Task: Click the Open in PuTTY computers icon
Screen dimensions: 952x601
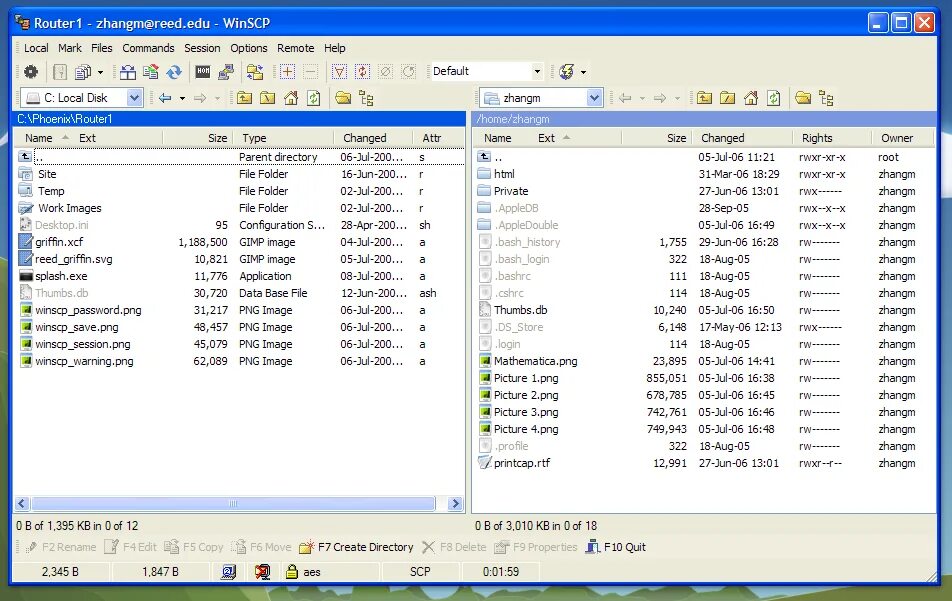Action: click(226, 72)
